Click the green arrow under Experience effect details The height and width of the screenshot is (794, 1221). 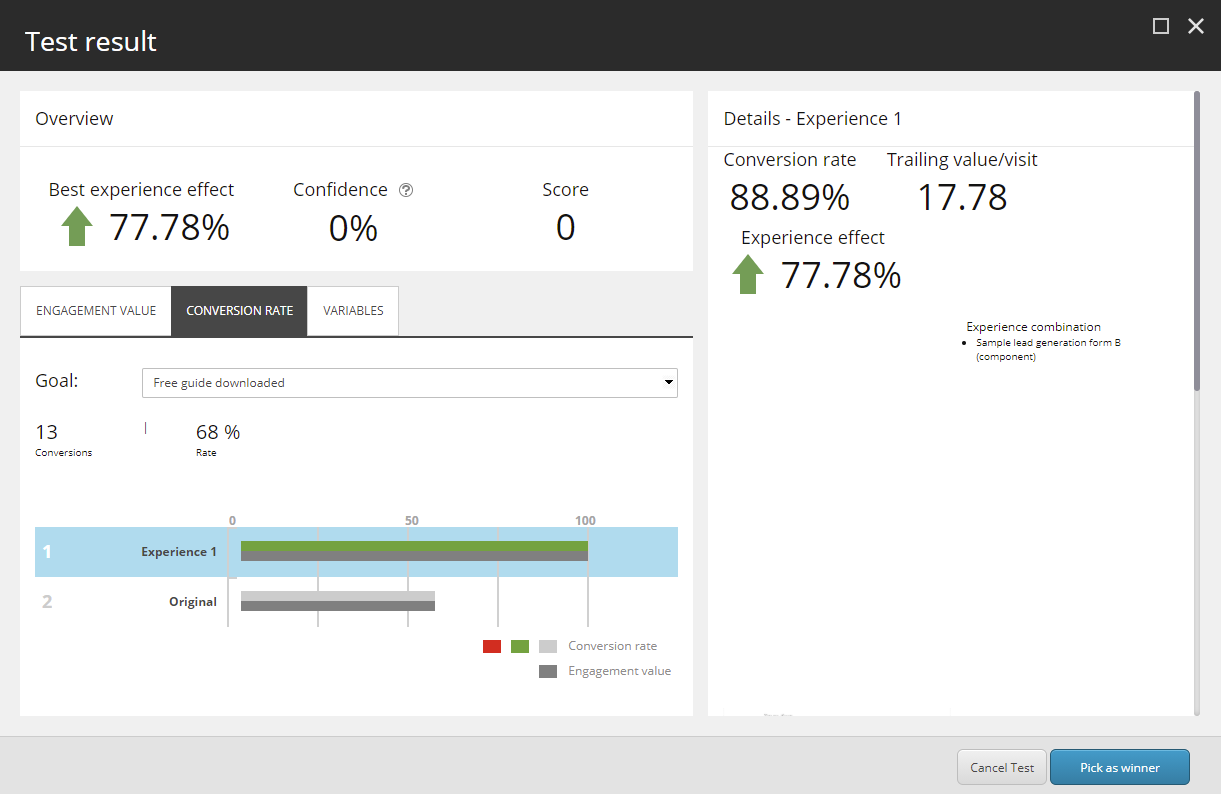click(x=748, y=274)
